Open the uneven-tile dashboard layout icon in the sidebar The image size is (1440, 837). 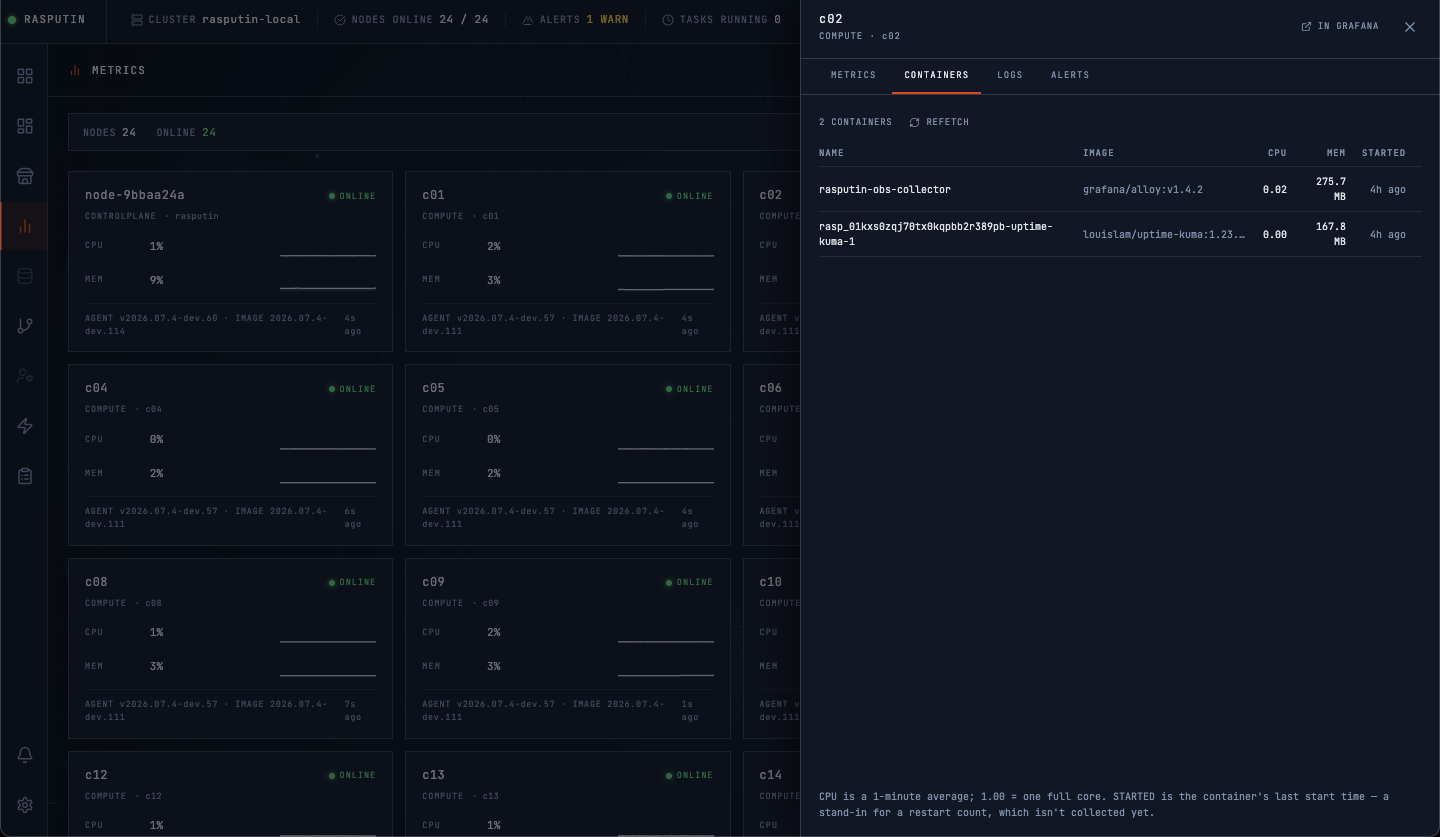[25, 126]
